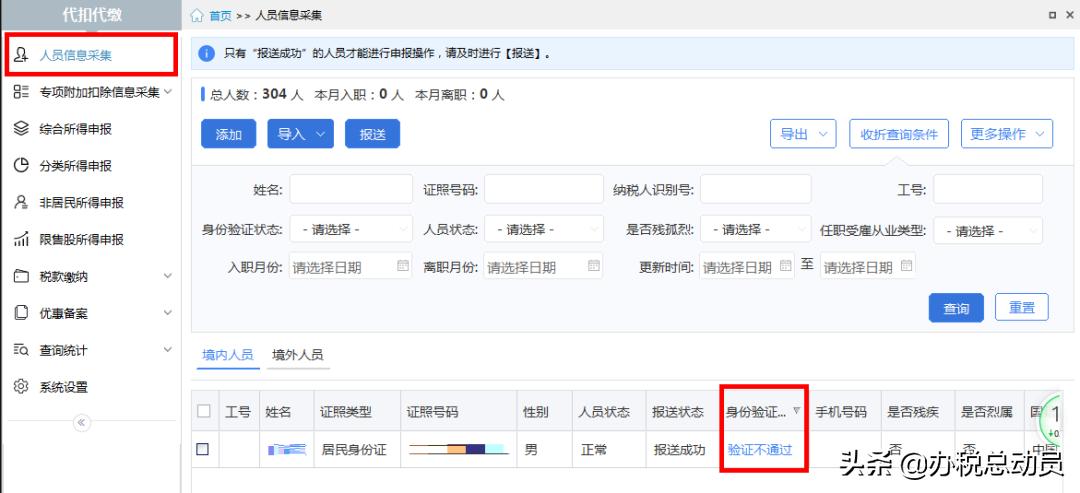Image resolution: width=1080 pixels, height=493 pixels.
Task: Click the 入职月份 date field
Action: click(x=351, y=266)
